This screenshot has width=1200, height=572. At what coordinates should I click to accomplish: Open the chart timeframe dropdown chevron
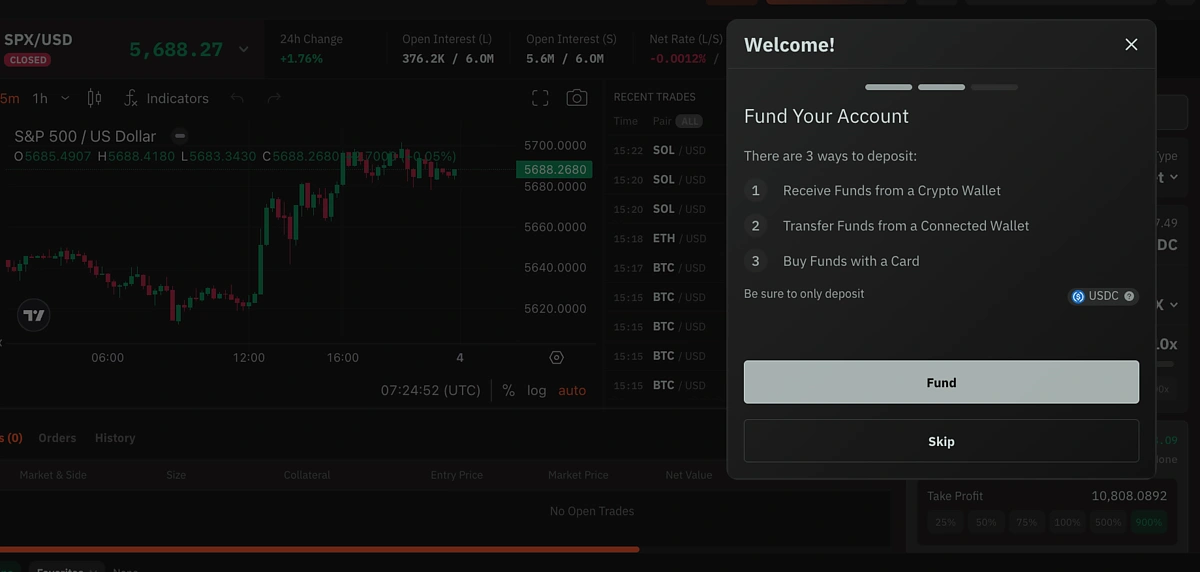tap(65, 98)
